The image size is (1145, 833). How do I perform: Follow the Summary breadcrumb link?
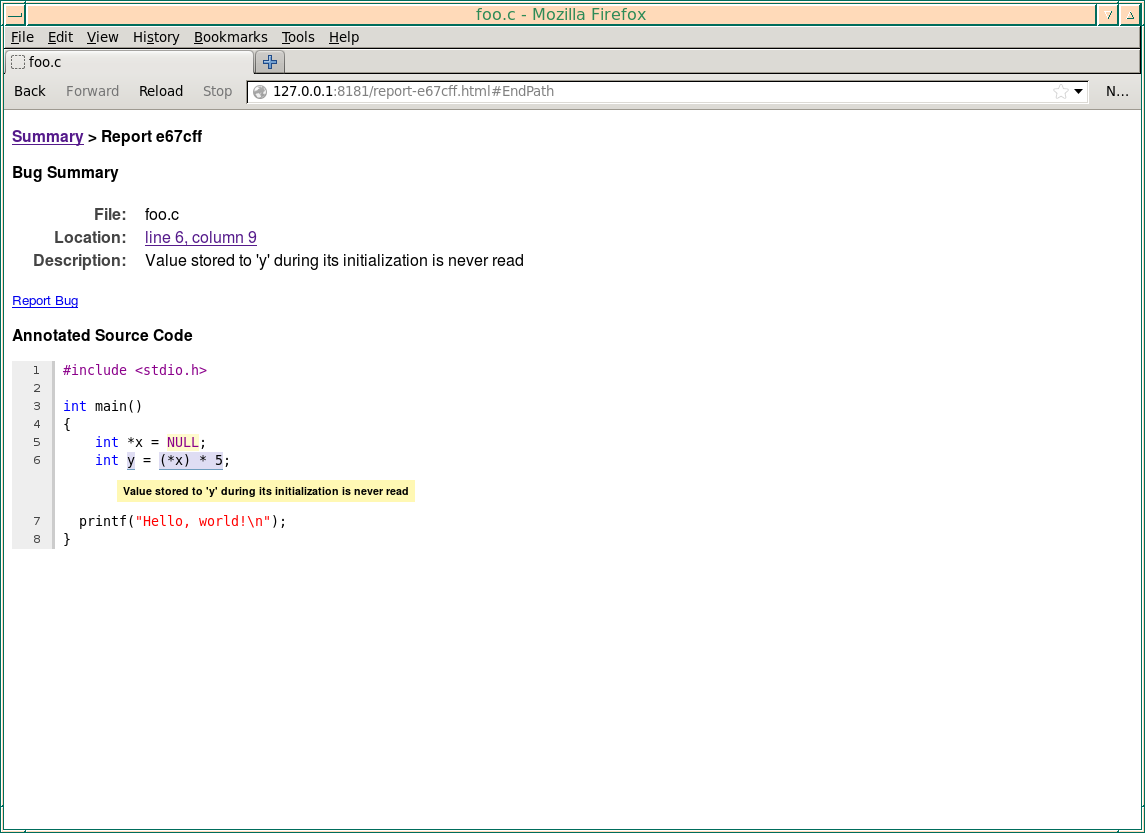(48, 137)
